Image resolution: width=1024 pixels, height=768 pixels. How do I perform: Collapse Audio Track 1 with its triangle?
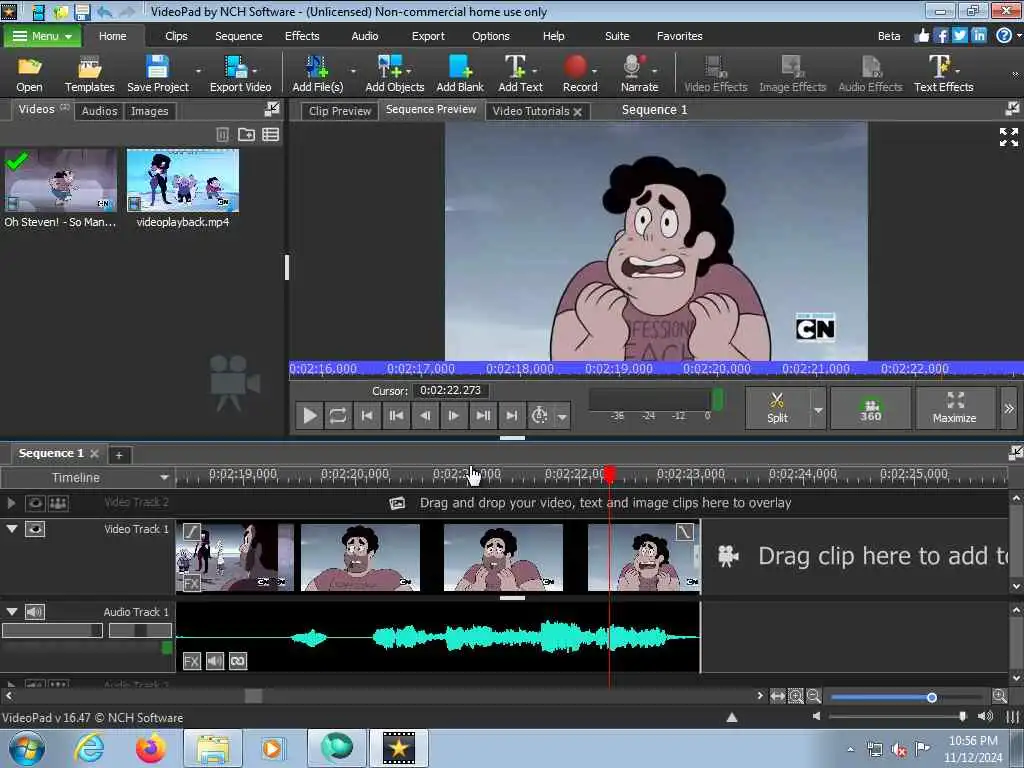[12, 611]
